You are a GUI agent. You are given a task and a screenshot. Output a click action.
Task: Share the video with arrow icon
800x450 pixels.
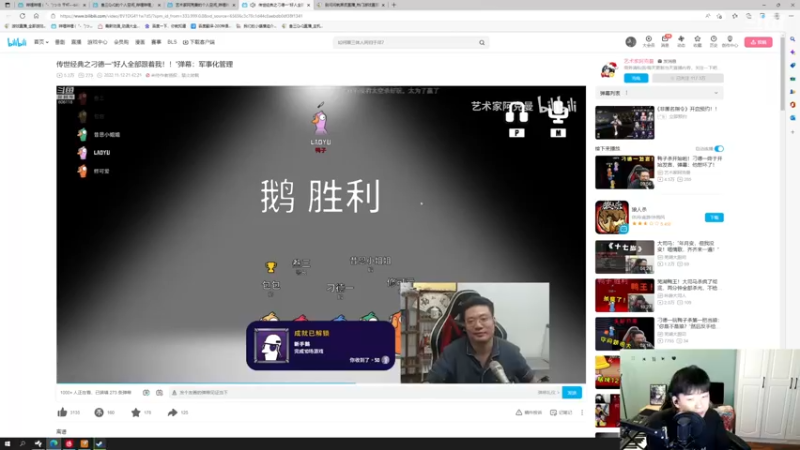pos(172,412)
